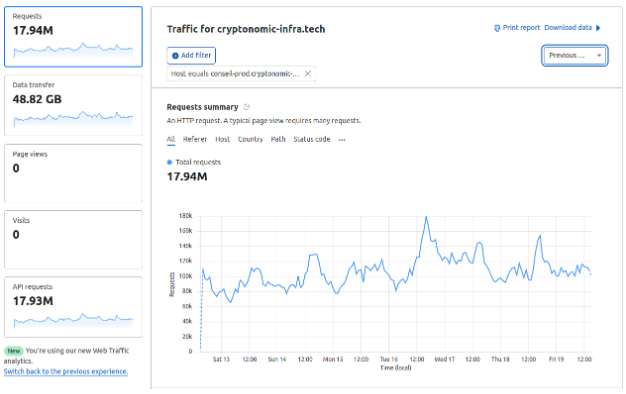Click the API requests sparkline chart
This screenshot has width=626, height=394.
coord(73,320)
